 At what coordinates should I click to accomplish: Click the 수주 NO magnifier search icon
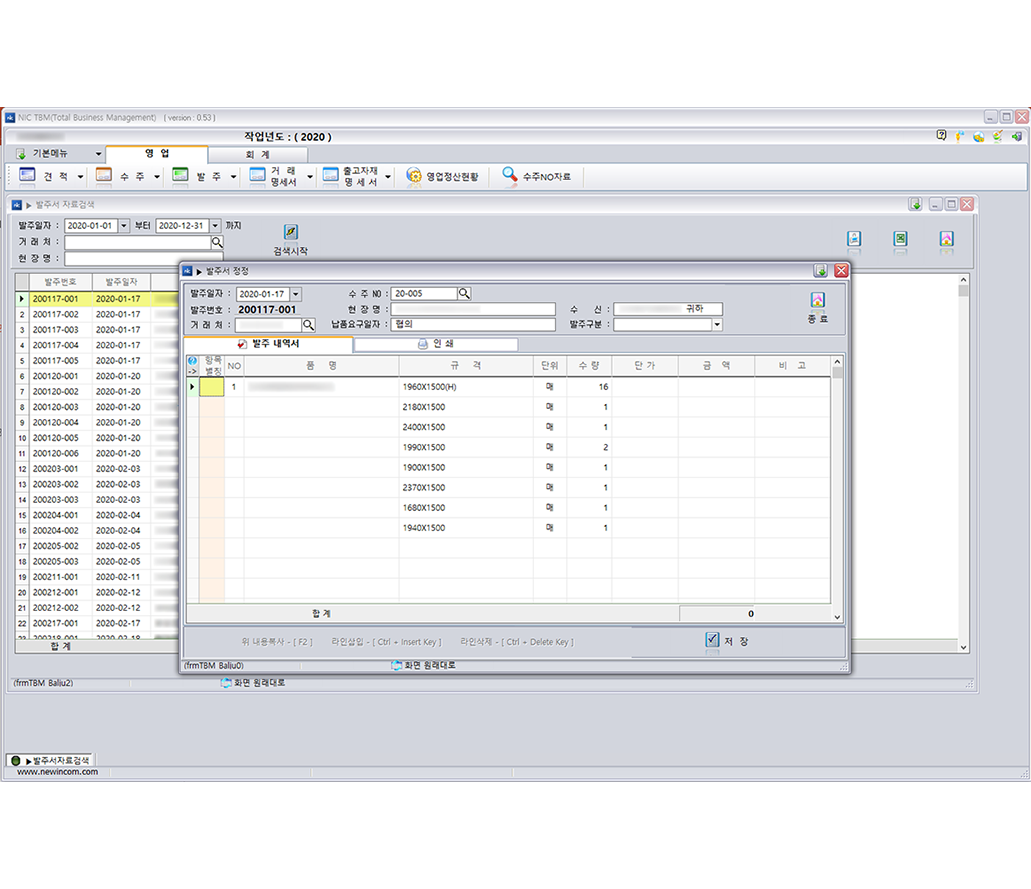point(464,294)
